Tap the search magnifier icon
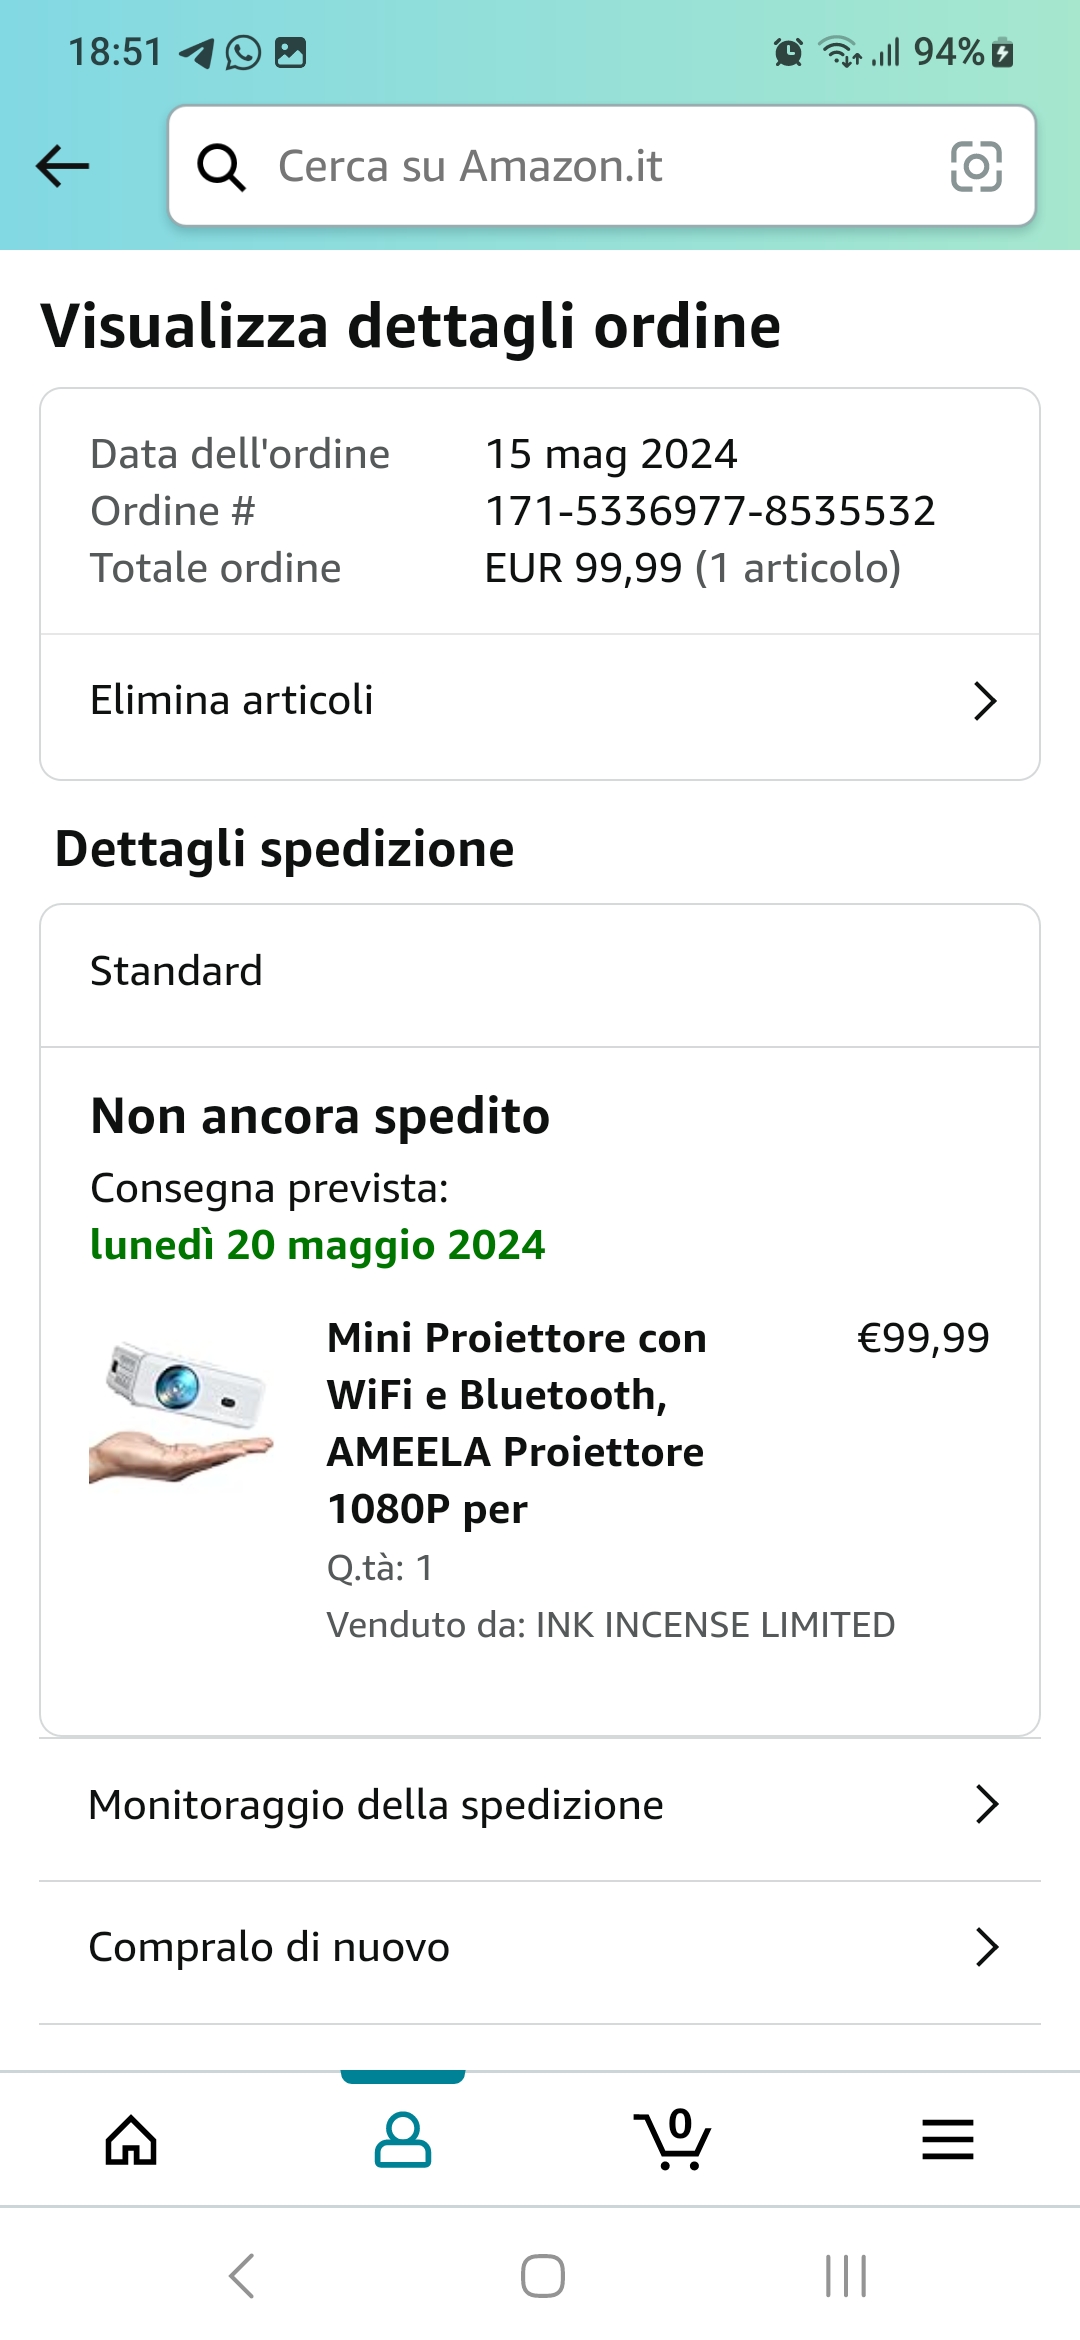1080x2340 pixels. pos(221,166)
